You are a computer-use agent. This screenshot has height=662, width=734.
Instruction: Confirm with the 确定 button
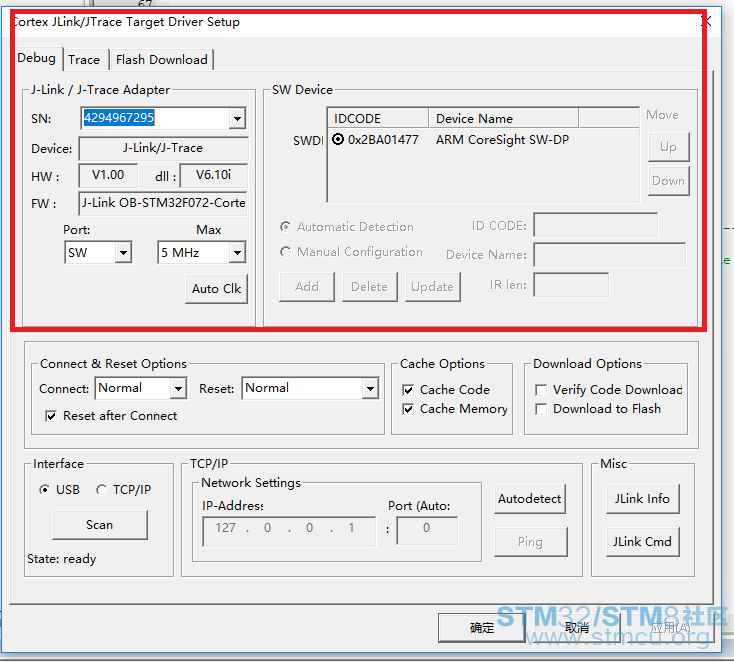point(482,628)
